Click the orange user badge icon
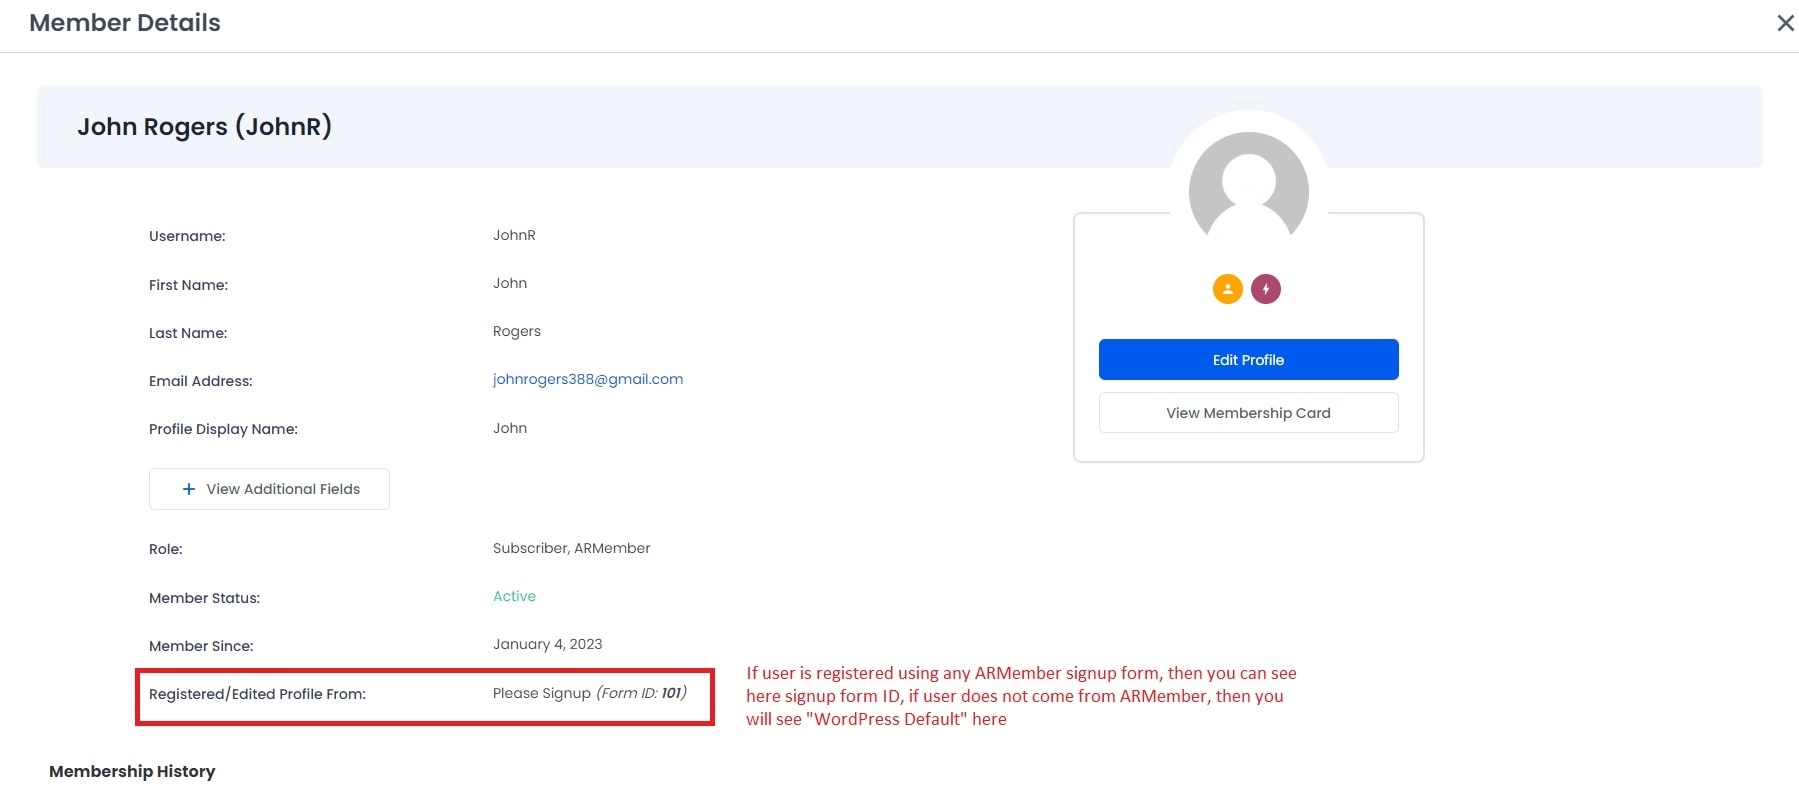Screen dimensions: 1799x789 1228,289
